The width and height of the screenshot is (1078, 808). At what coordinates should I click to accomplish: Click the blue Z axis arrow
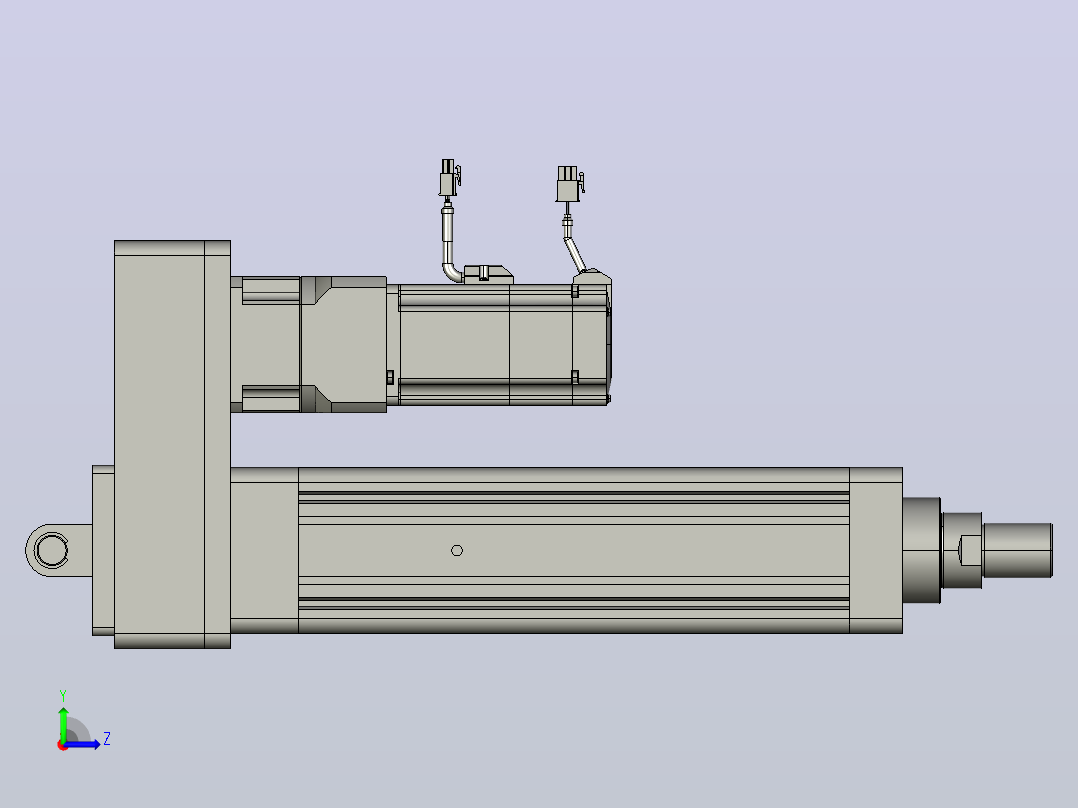pyautogui.click(x=82, y=744)
